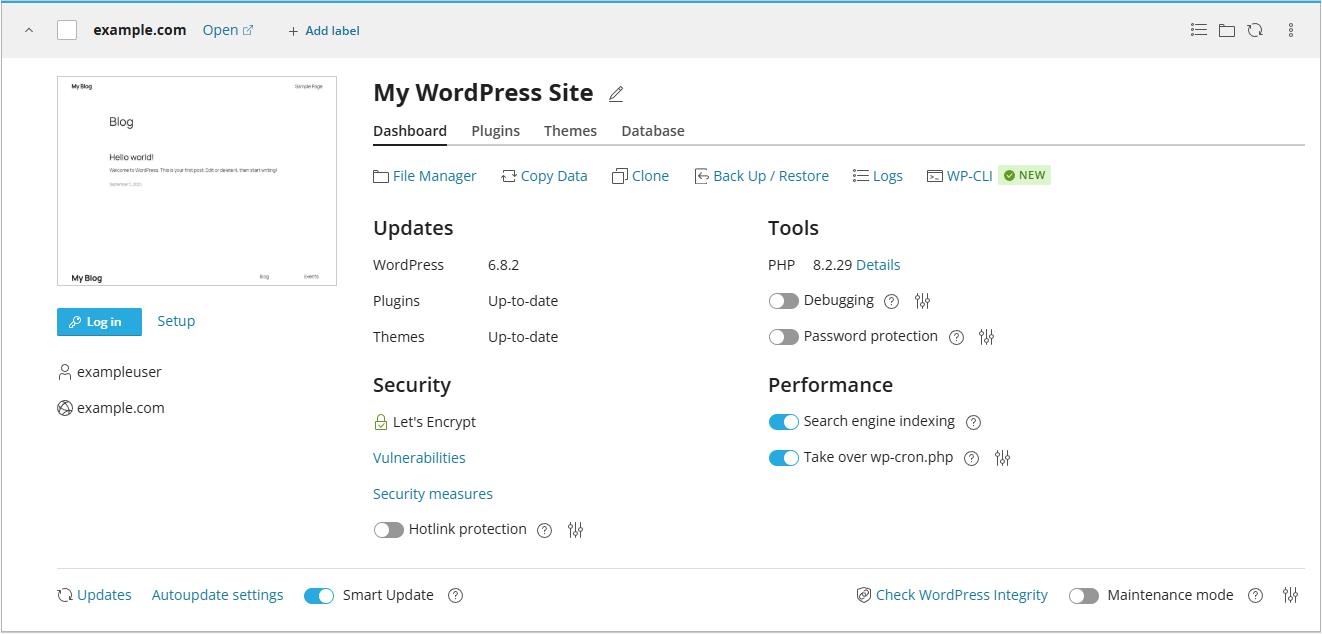
Task: Open File Manager
Action: click(x=425, y=176)
